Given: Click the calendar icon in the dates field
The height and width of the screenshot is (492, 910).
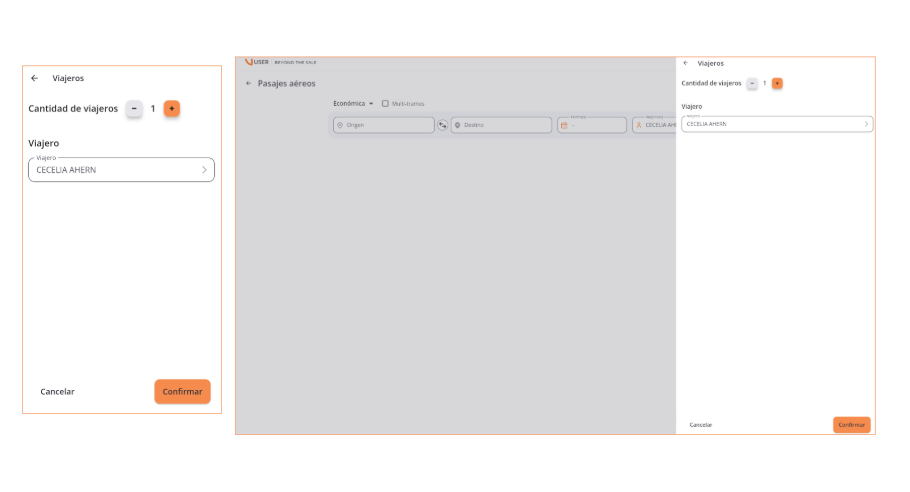Looking at the screenshot, I should coord(564,126).
